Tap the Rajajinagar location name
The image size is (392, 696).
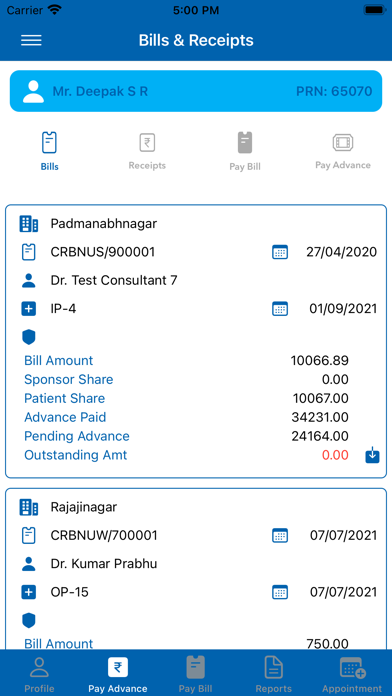pos(84,507)
